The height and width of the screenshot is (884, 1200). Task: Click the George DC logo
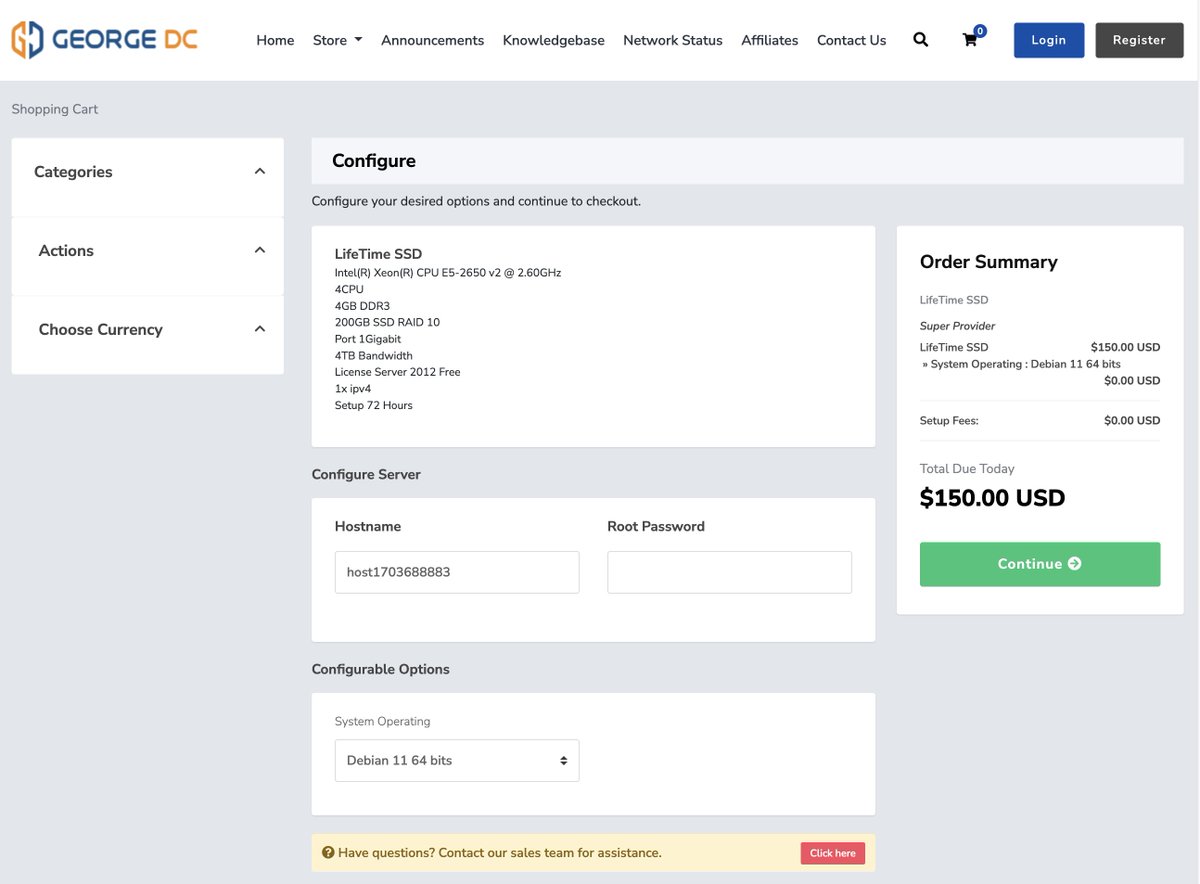(x=104, y=40)
